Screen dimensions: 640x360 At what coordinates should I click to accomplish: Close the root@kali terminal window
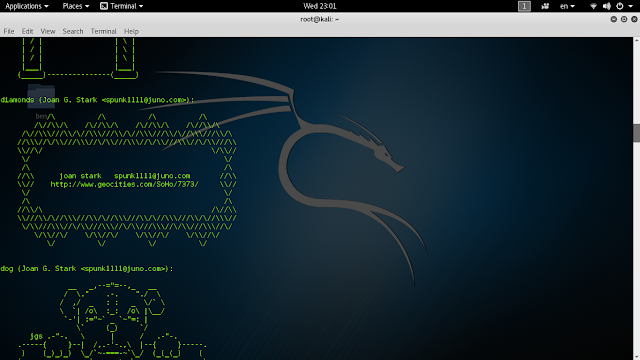(x=634, y=19)
